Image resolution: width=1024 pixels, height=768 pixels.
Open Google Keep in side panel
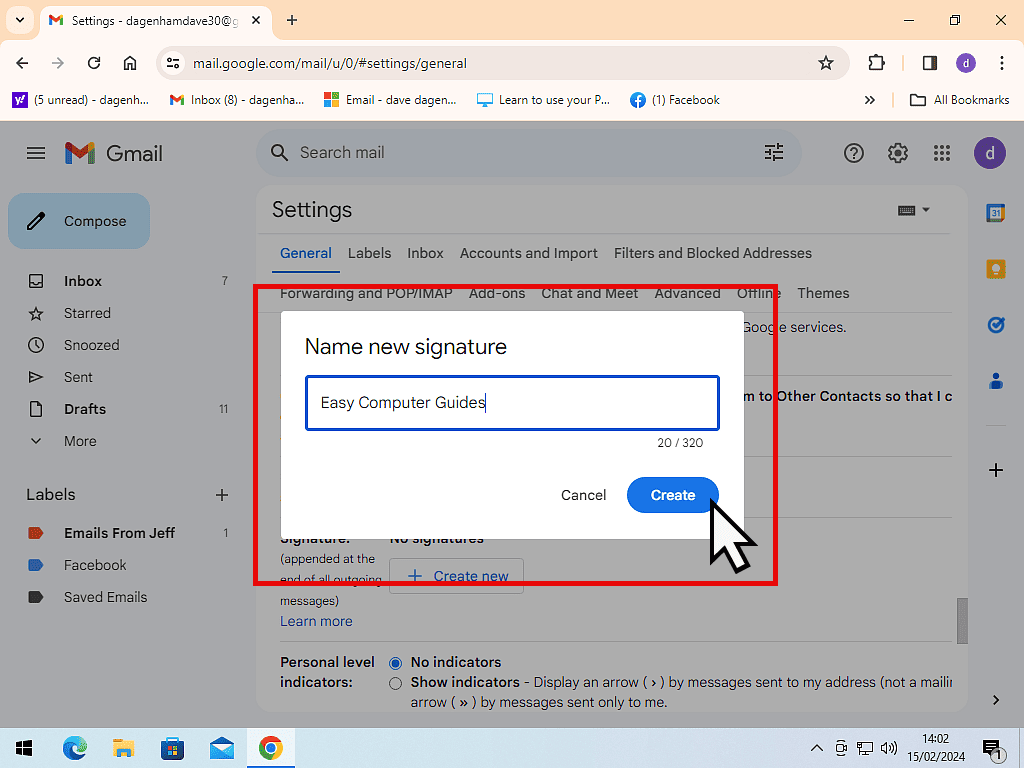[x=995, y=269]
